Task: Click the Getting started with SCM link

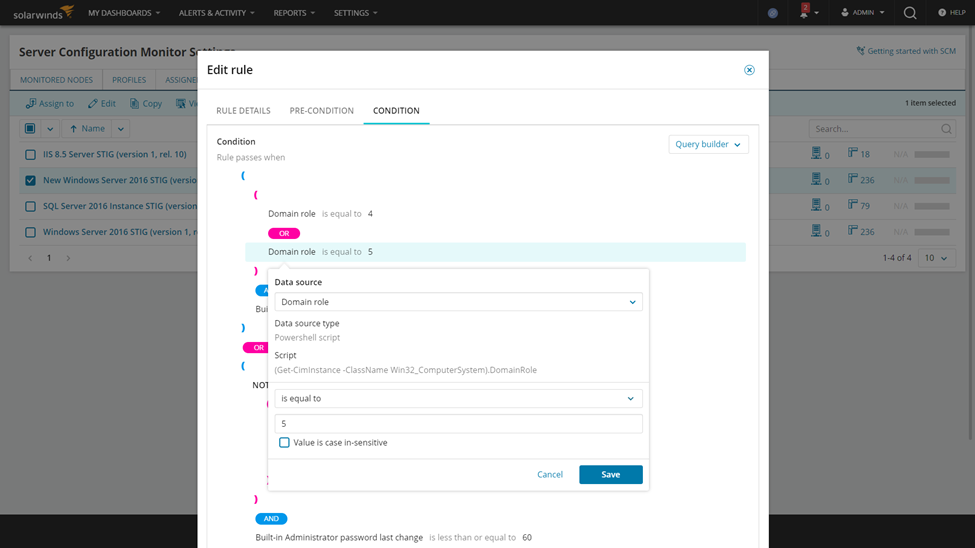Action: click(x=906, y=51)
